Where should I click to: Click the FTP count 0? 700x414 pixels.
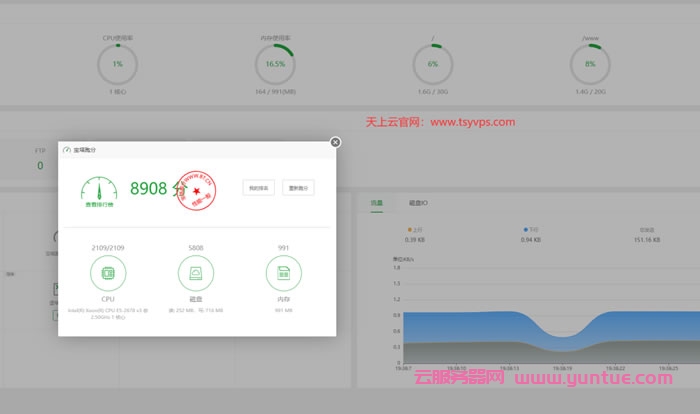40,166
